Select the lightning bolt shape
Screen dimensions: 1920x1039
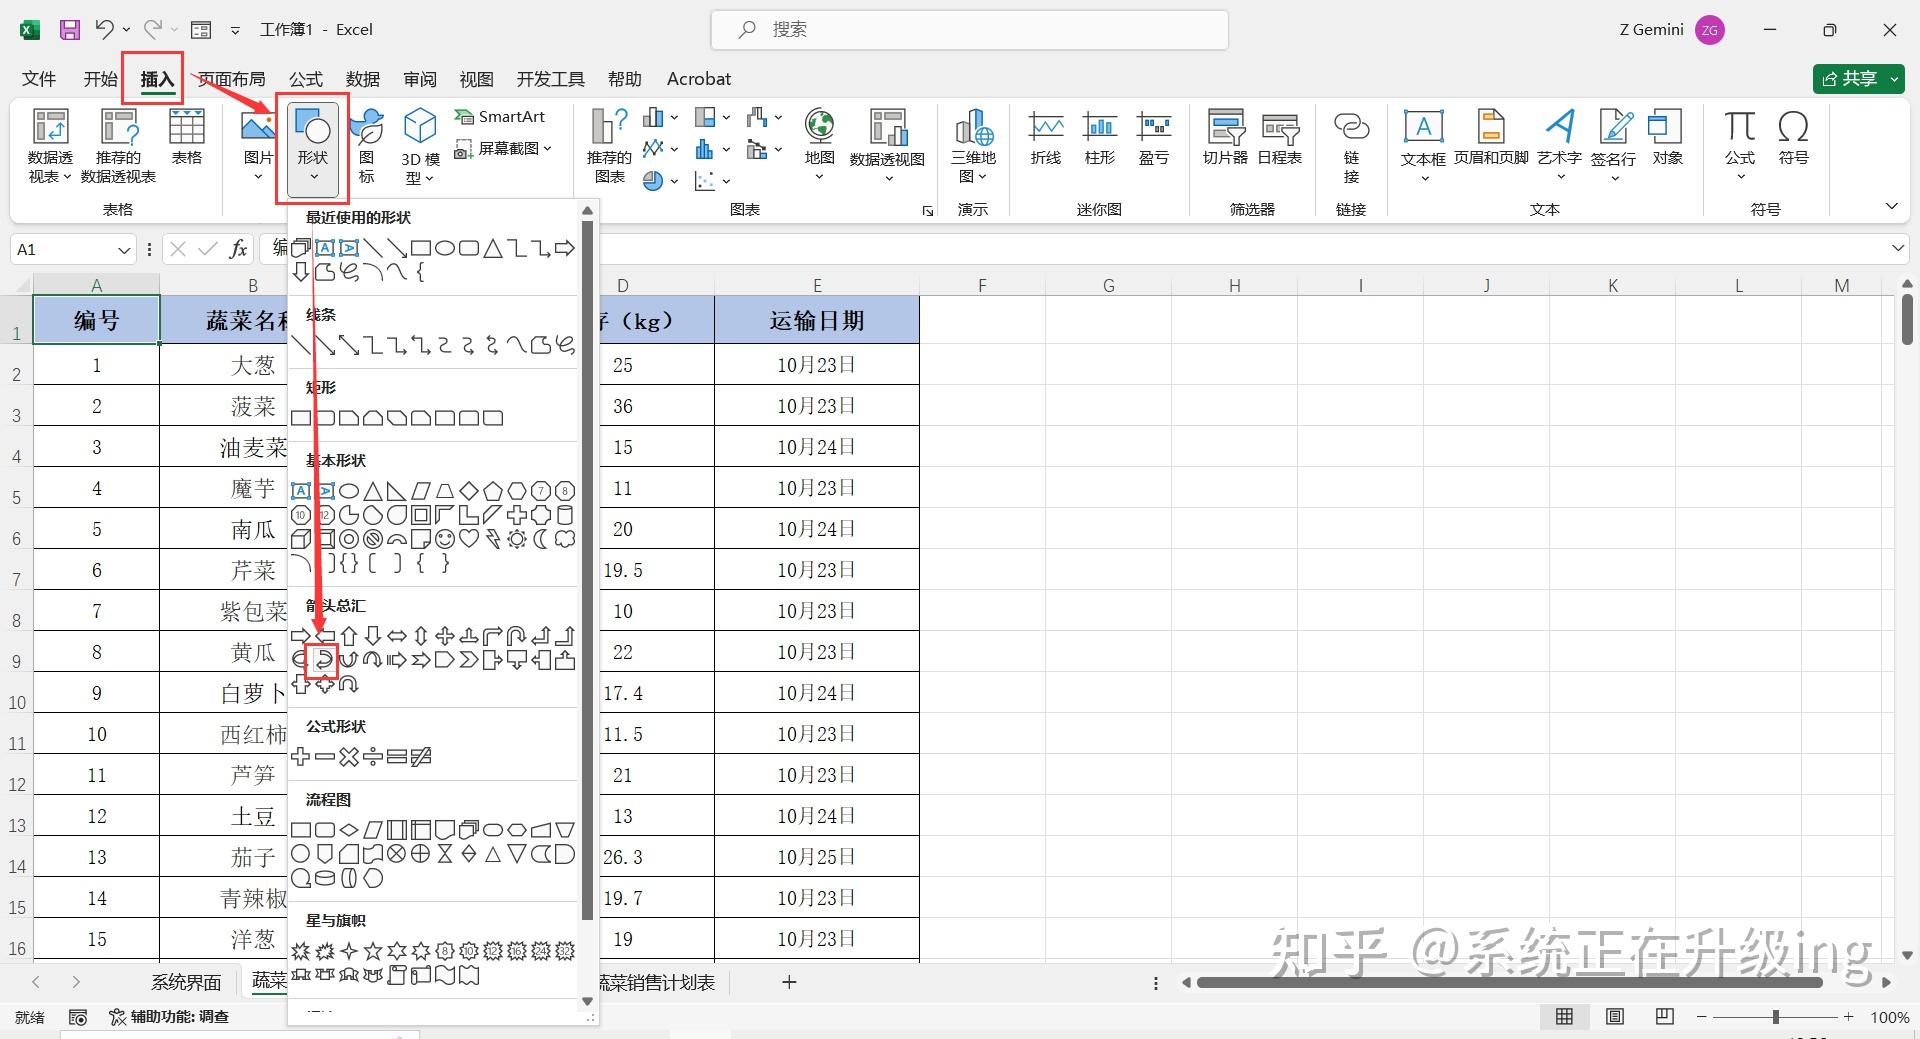[x=493, y=539]
